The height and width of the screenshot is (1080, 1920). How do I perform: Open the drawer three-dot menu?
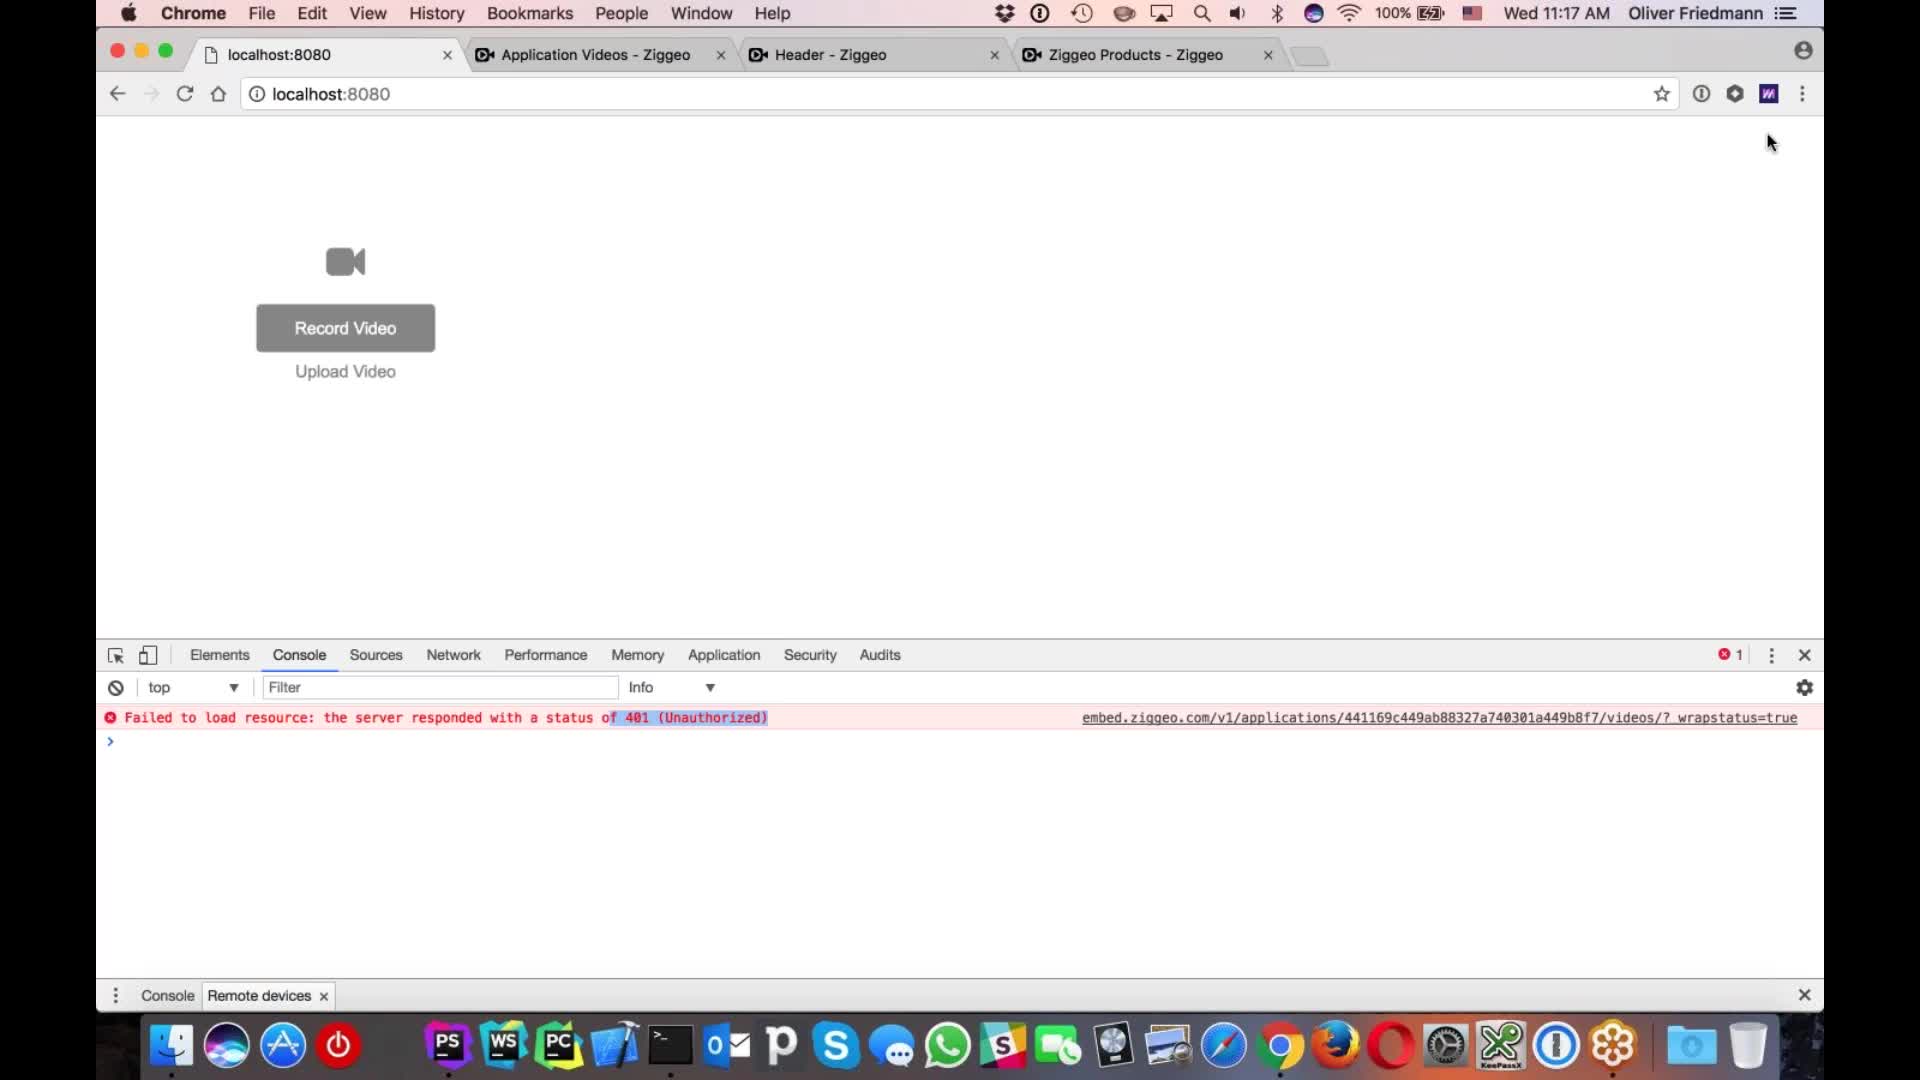pyautogui.click(x=116, y=995)
